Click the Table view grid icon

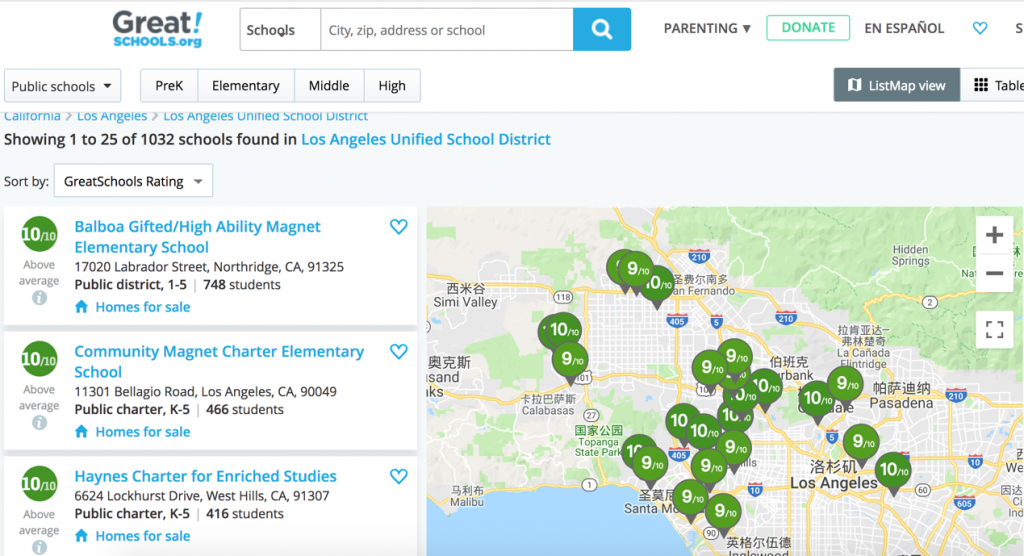[980, 85]
